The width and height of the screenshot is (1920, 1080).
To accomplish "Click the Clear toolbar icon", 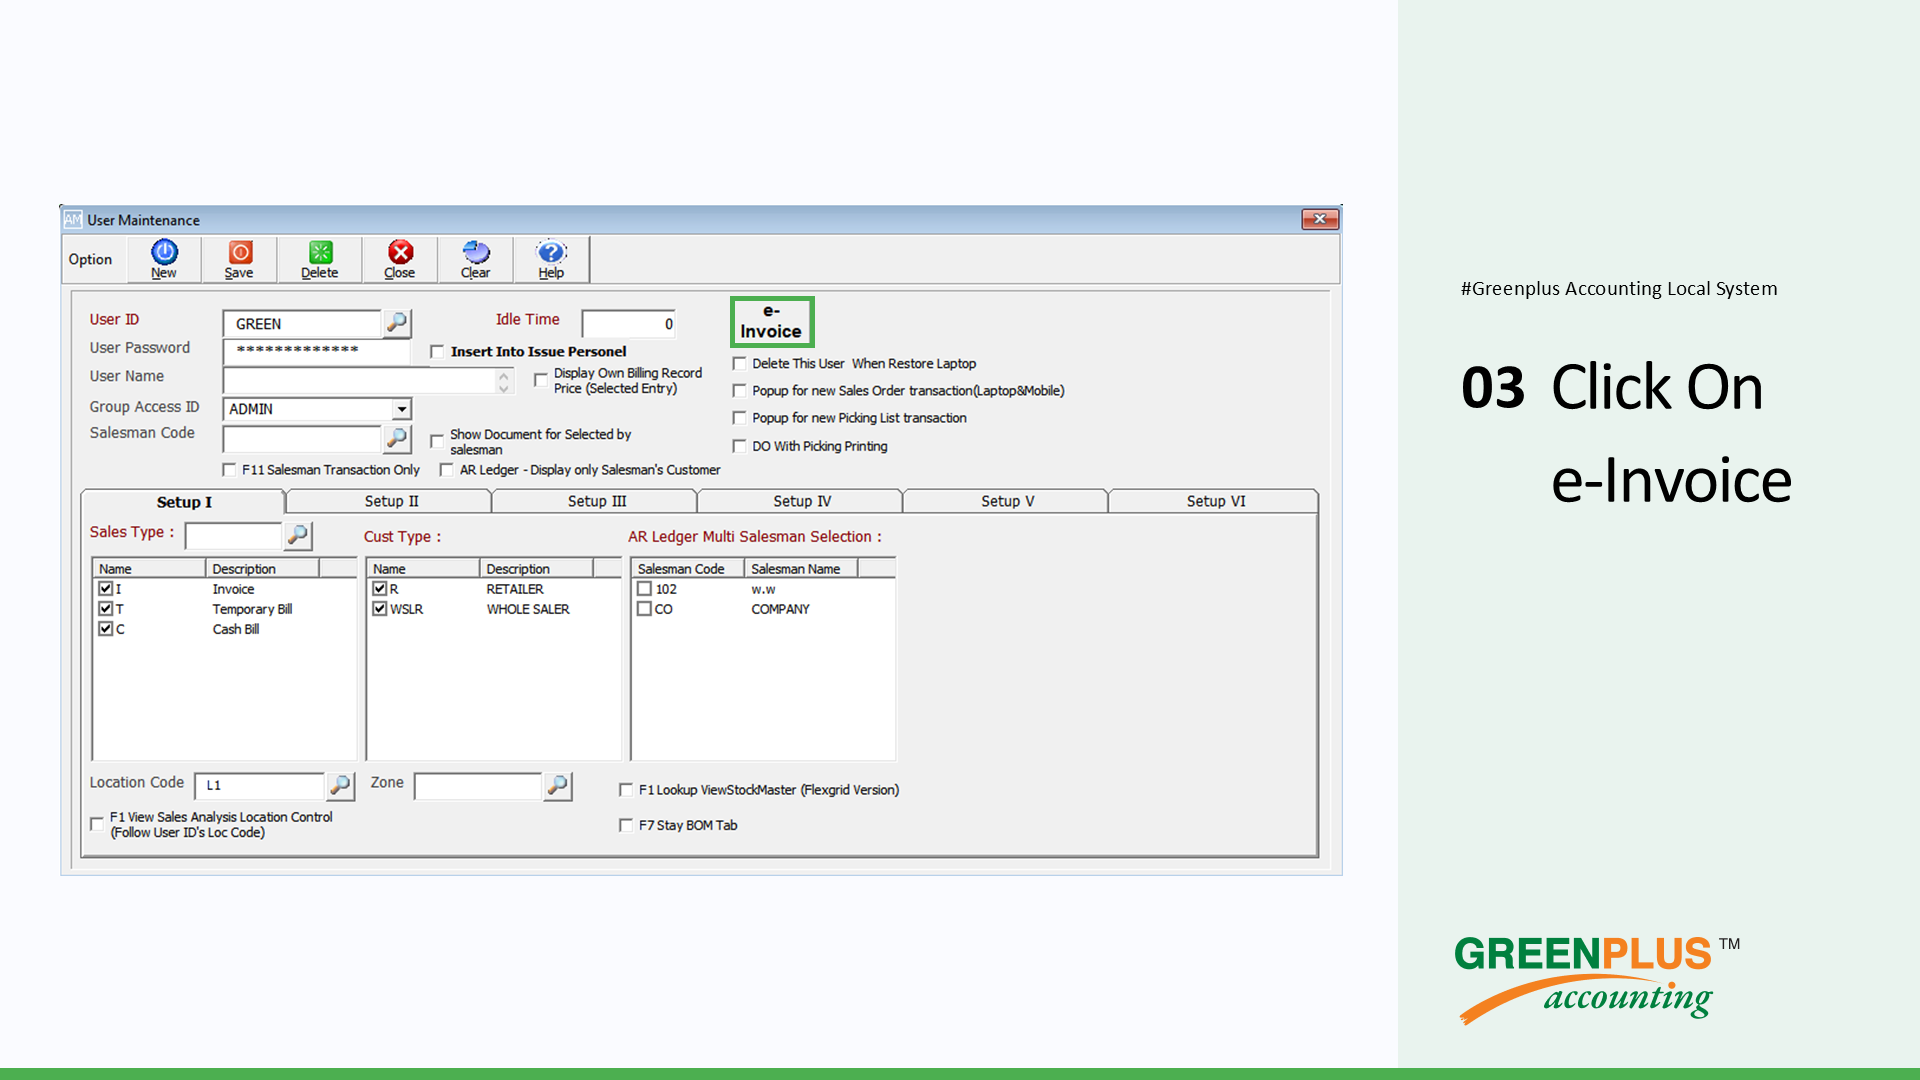I will click(475, 258).
